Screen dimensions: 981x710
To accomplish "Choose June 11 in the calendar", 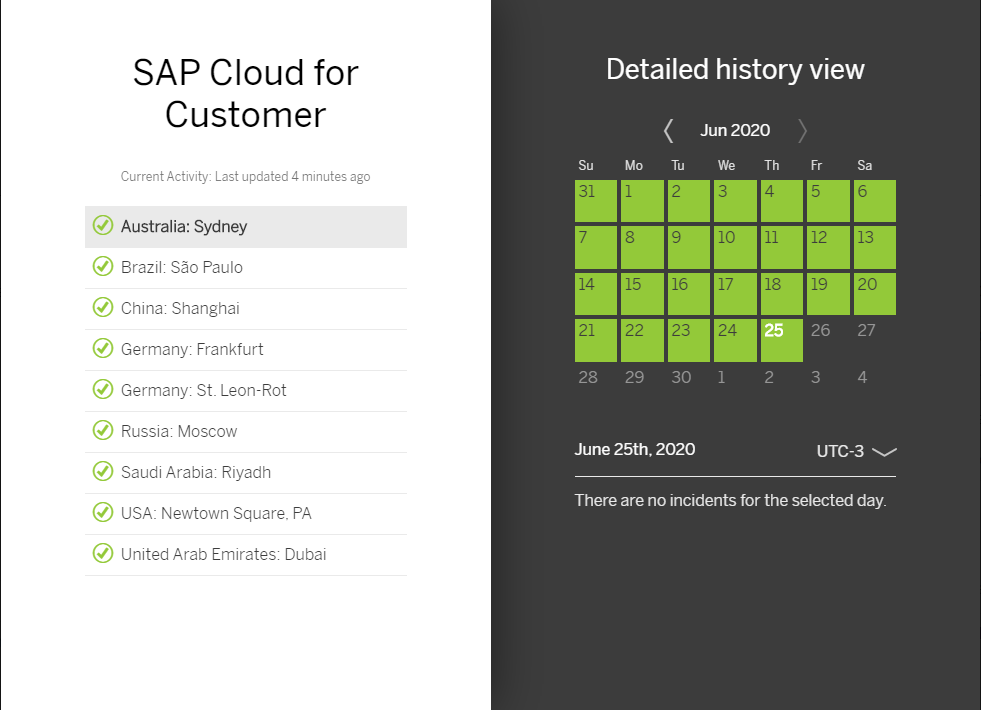I will (x=782, y=248).
